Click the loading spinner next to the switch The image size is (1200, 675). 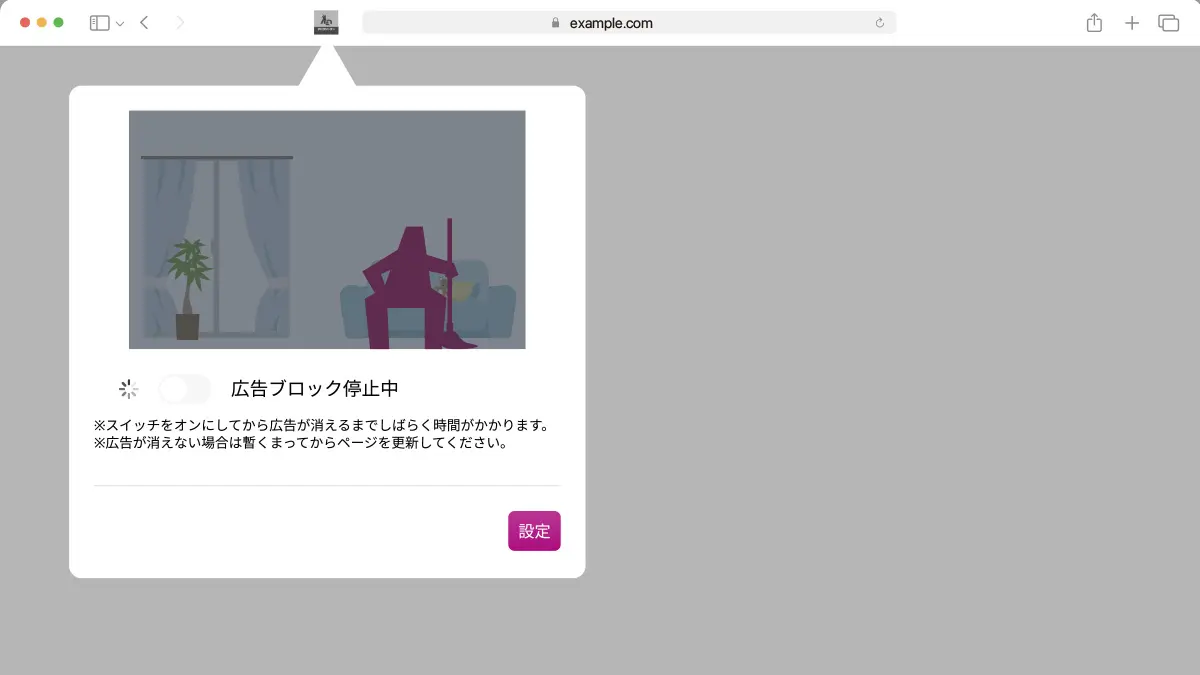click(128, 388)
